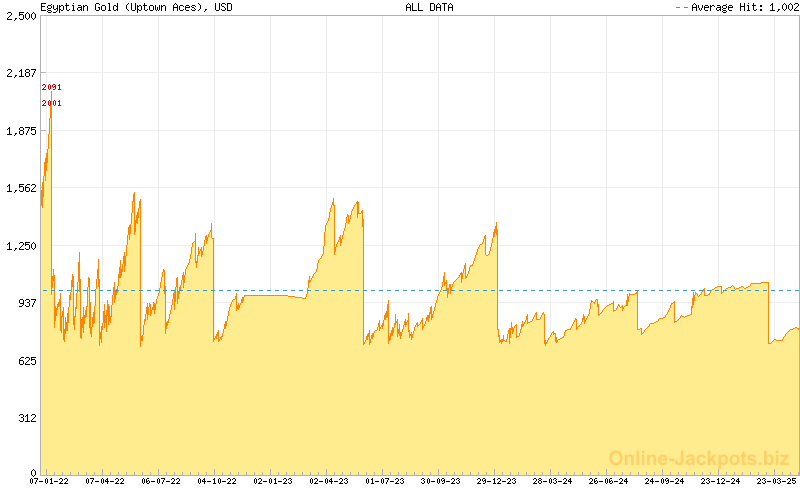Select the 26-06-24 date marker
The width and height of the screenshot is (800, 490).
609,481
